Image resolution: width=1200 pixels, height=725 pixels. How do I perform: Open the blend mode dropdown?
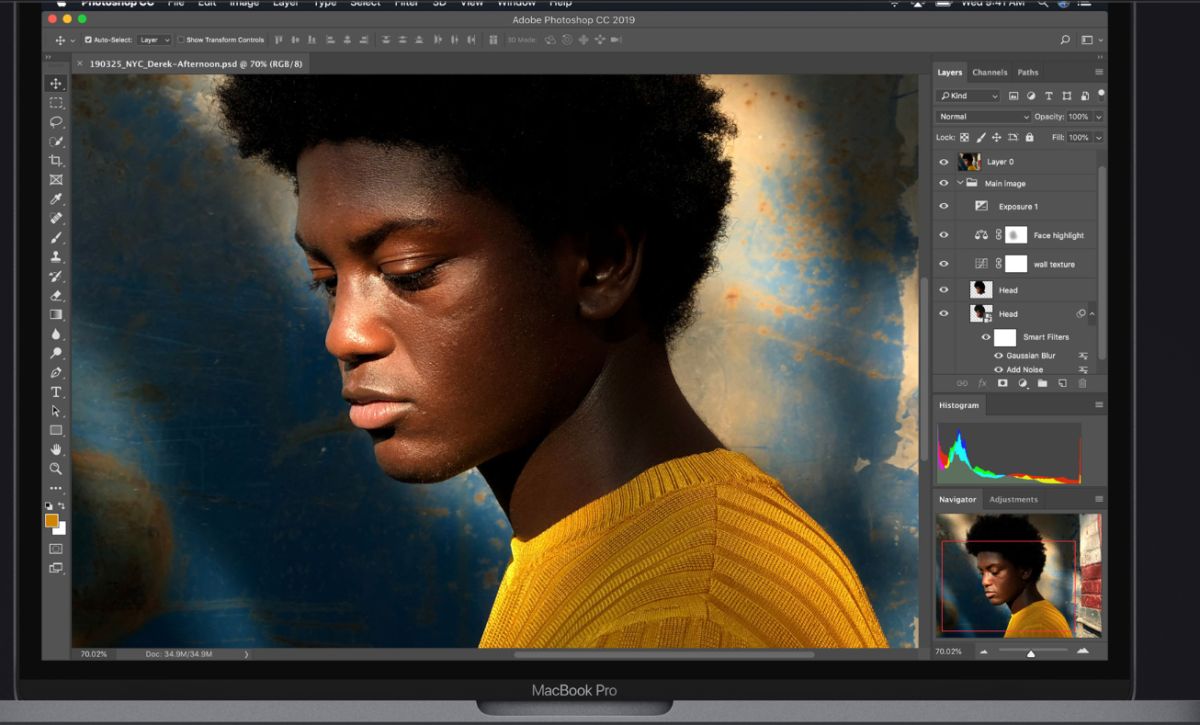coord(982,116)
